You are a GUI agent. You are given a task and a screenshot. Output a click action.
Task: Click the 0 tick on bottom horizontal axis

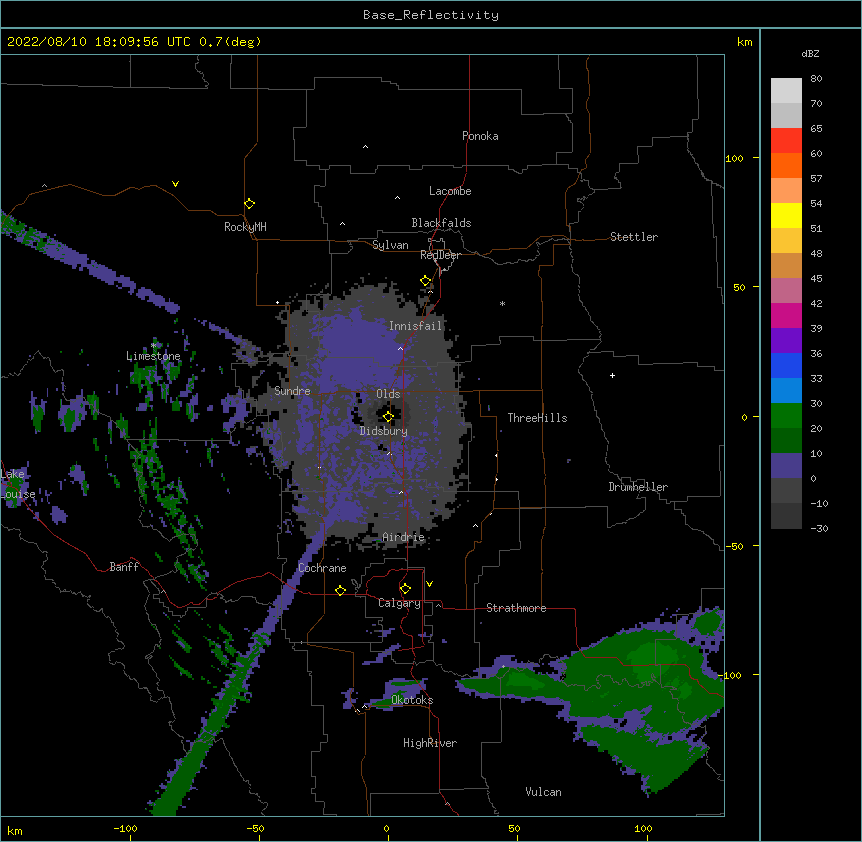(x=386, y=828)
